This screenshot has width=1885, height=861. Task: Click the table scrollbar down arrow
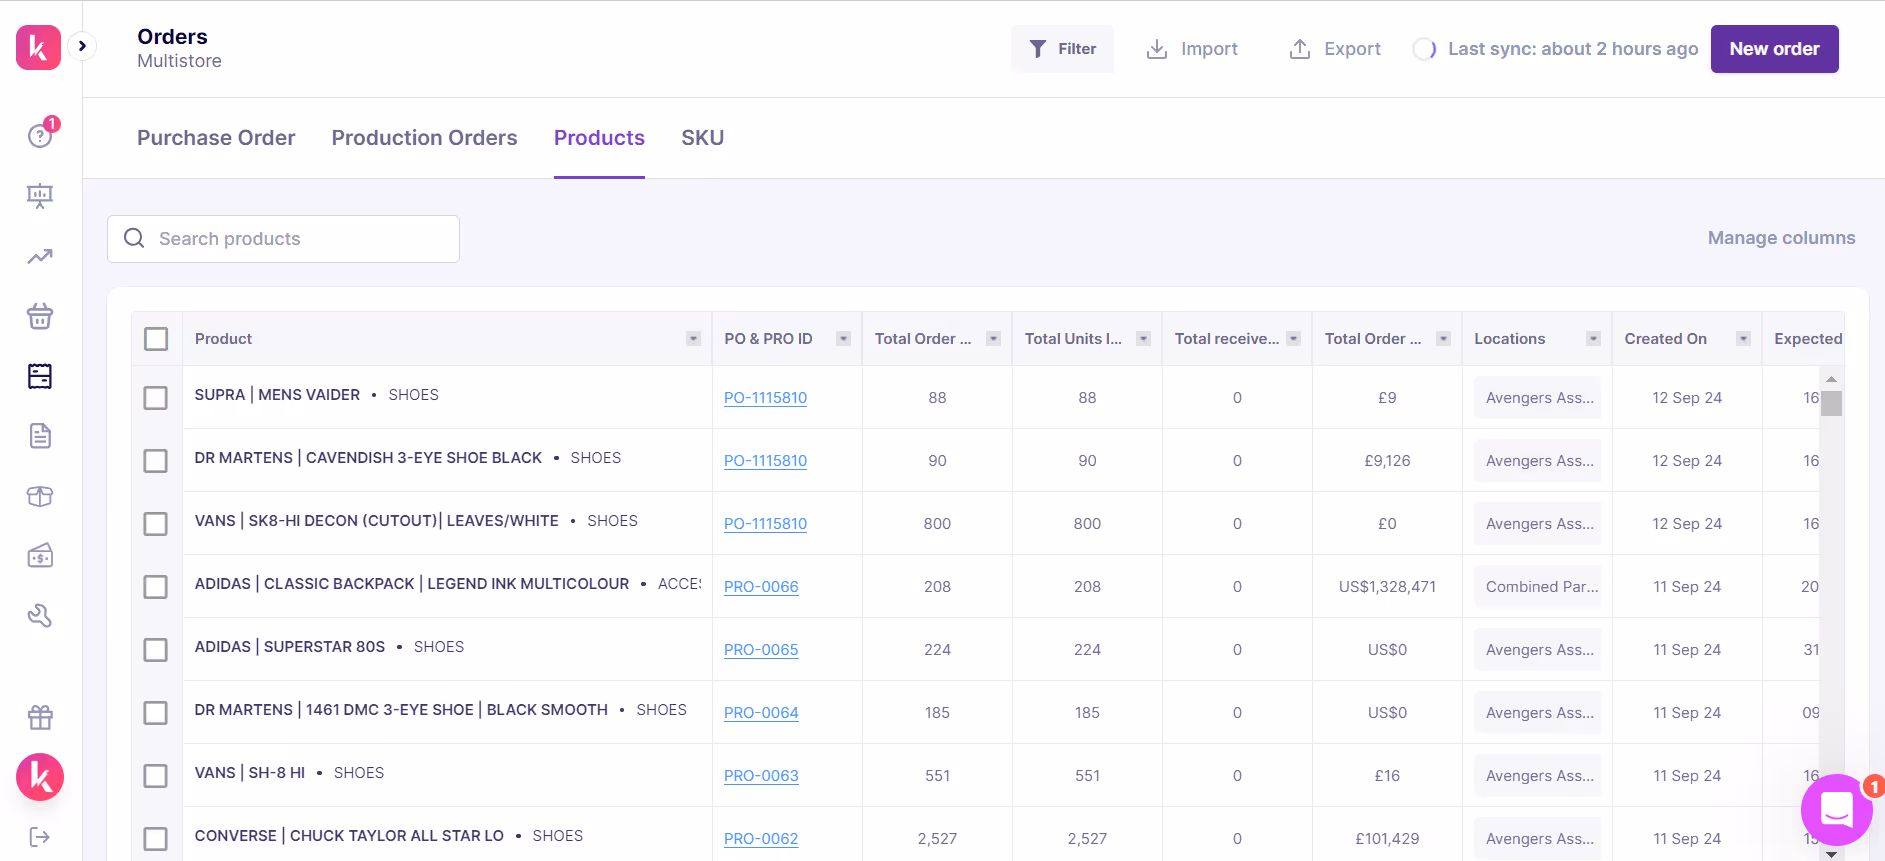1831,854
